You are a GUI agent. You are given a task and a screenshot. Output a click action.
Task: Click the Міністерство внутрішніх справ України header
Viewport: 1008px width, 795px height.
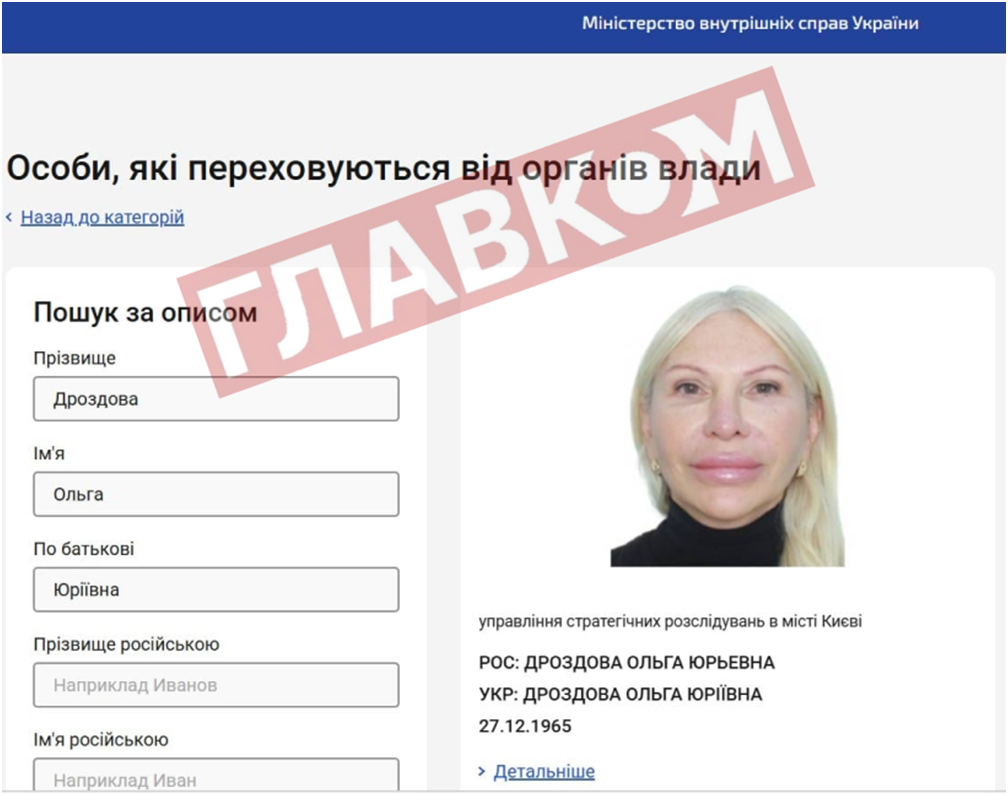[x=750, y=23]
